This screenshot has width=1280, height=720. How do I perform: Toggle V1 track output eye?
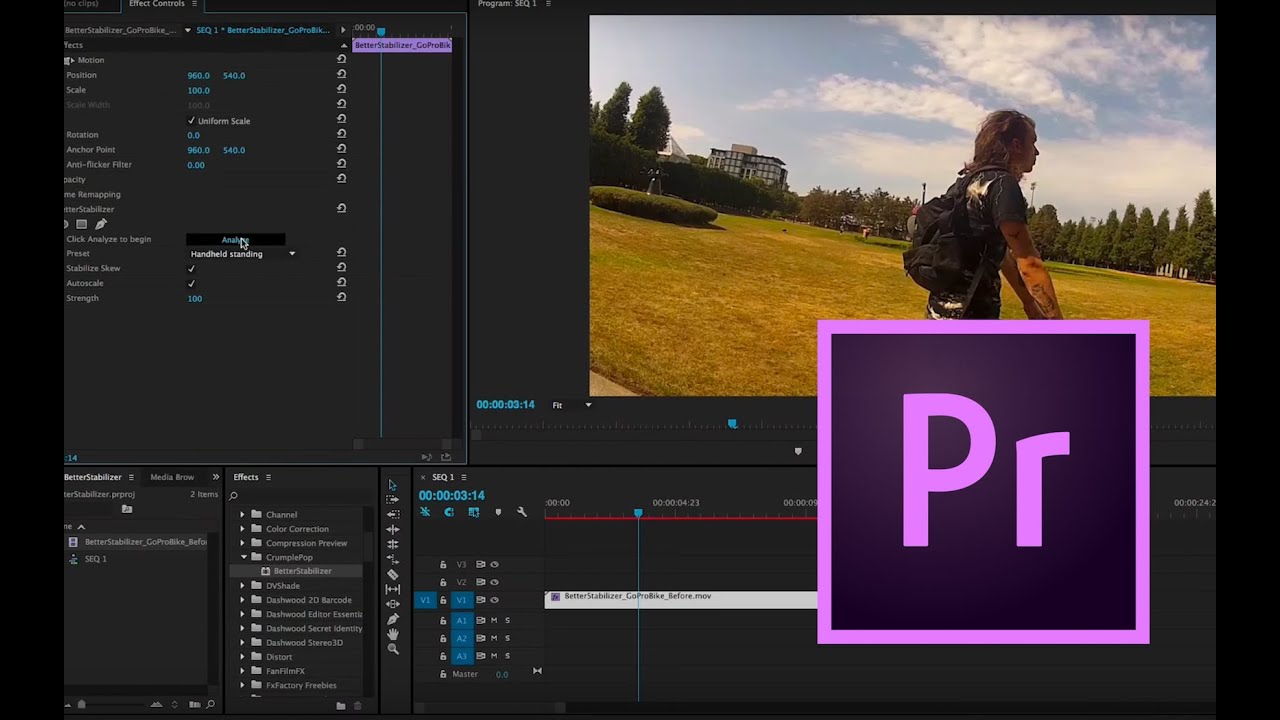(494, 600)
